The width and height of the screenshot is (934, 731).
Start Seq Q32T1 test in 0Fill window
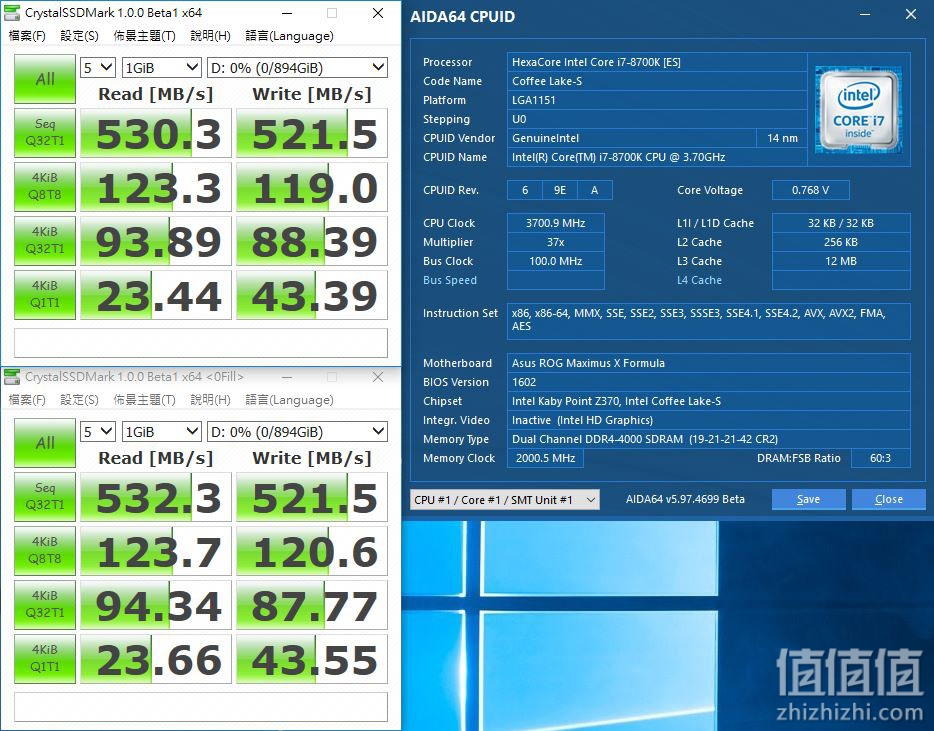point(45,497)
